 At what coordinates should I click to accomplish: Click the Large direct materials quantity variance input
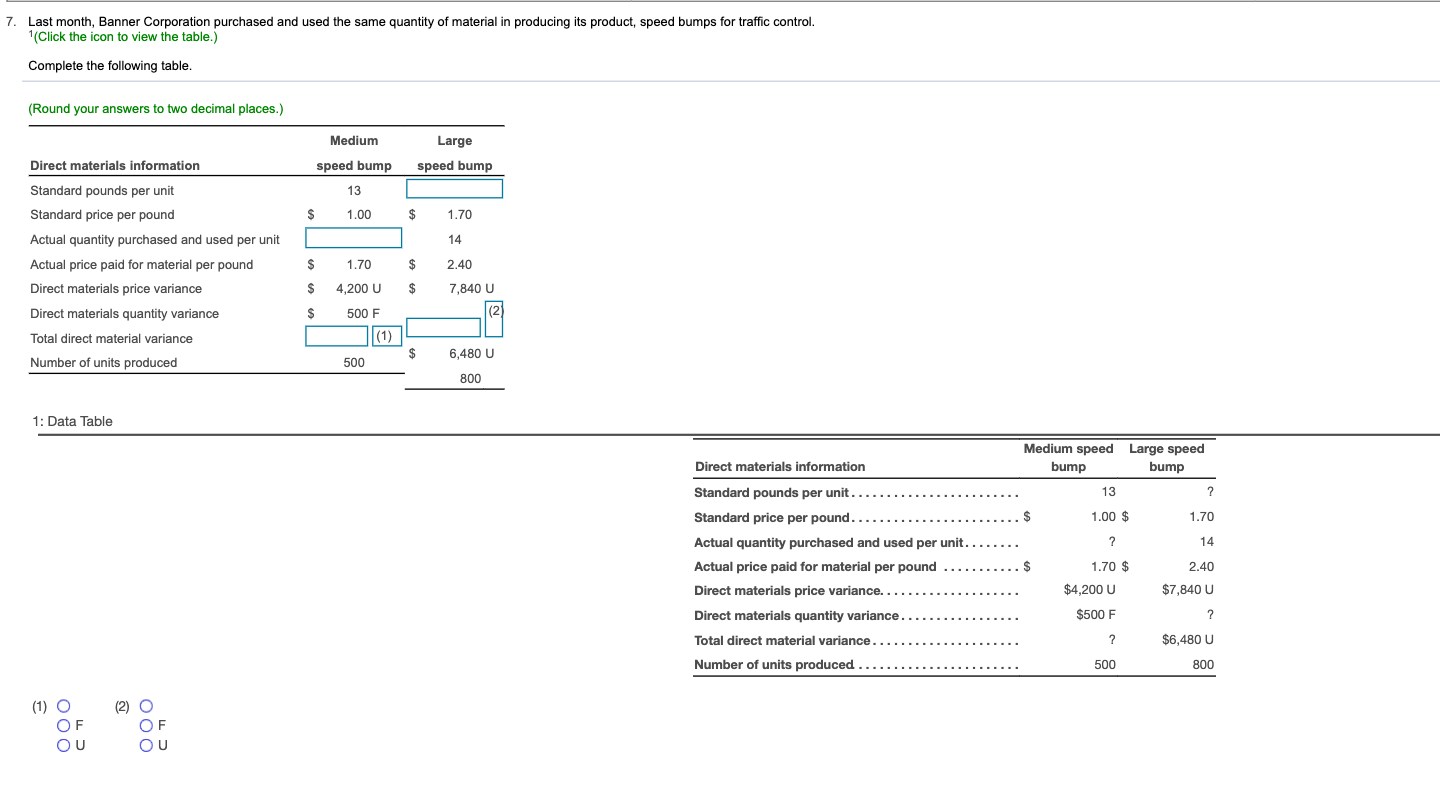(x=443, y=327)
